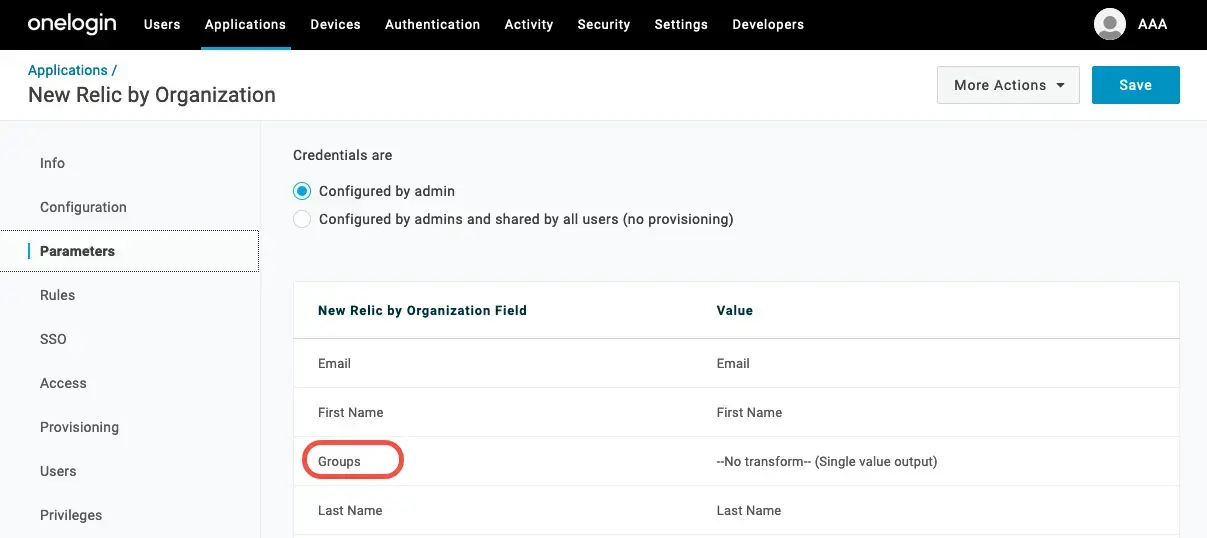
Task: Click the Save button
Action: point(1135,85)
